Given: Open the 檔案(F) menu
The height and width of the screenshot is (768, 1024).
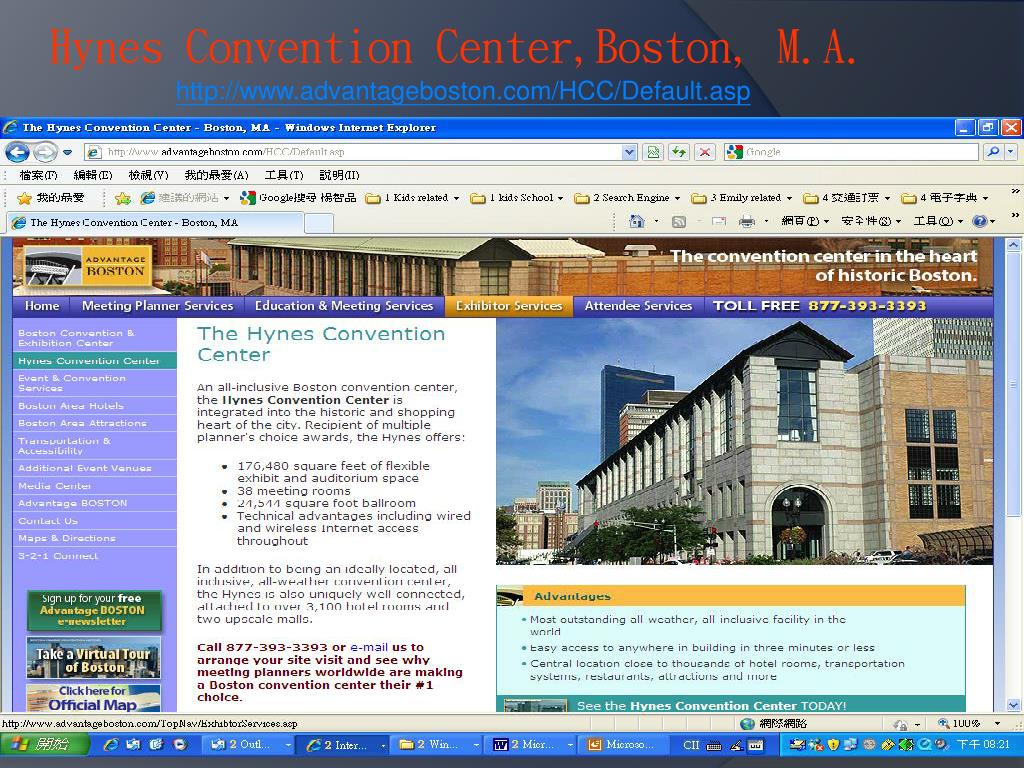Looking at the screenshot, I should (38, 175).
